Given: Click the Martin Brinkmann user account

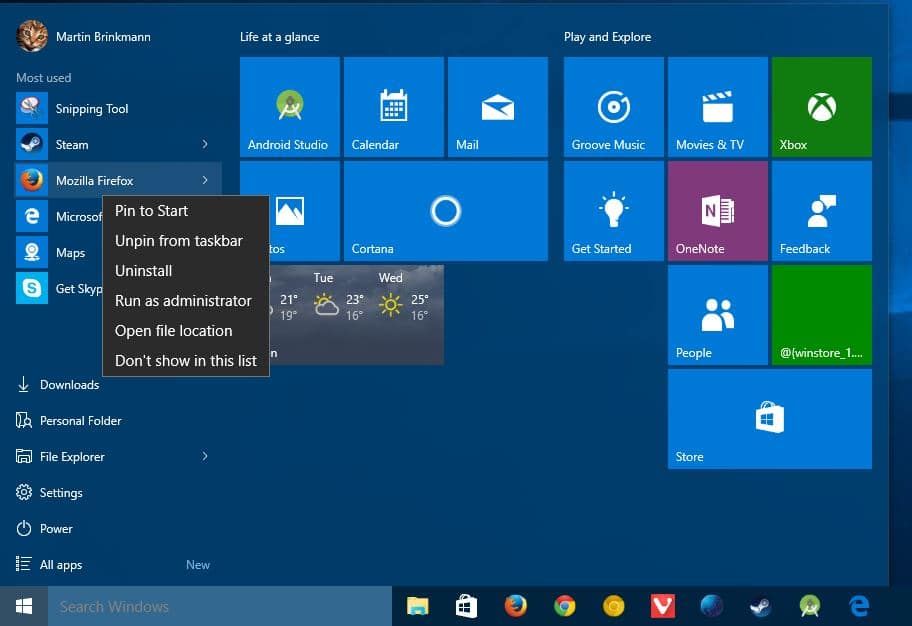Looking at the screenshot, I should click(x=84, y=36).
